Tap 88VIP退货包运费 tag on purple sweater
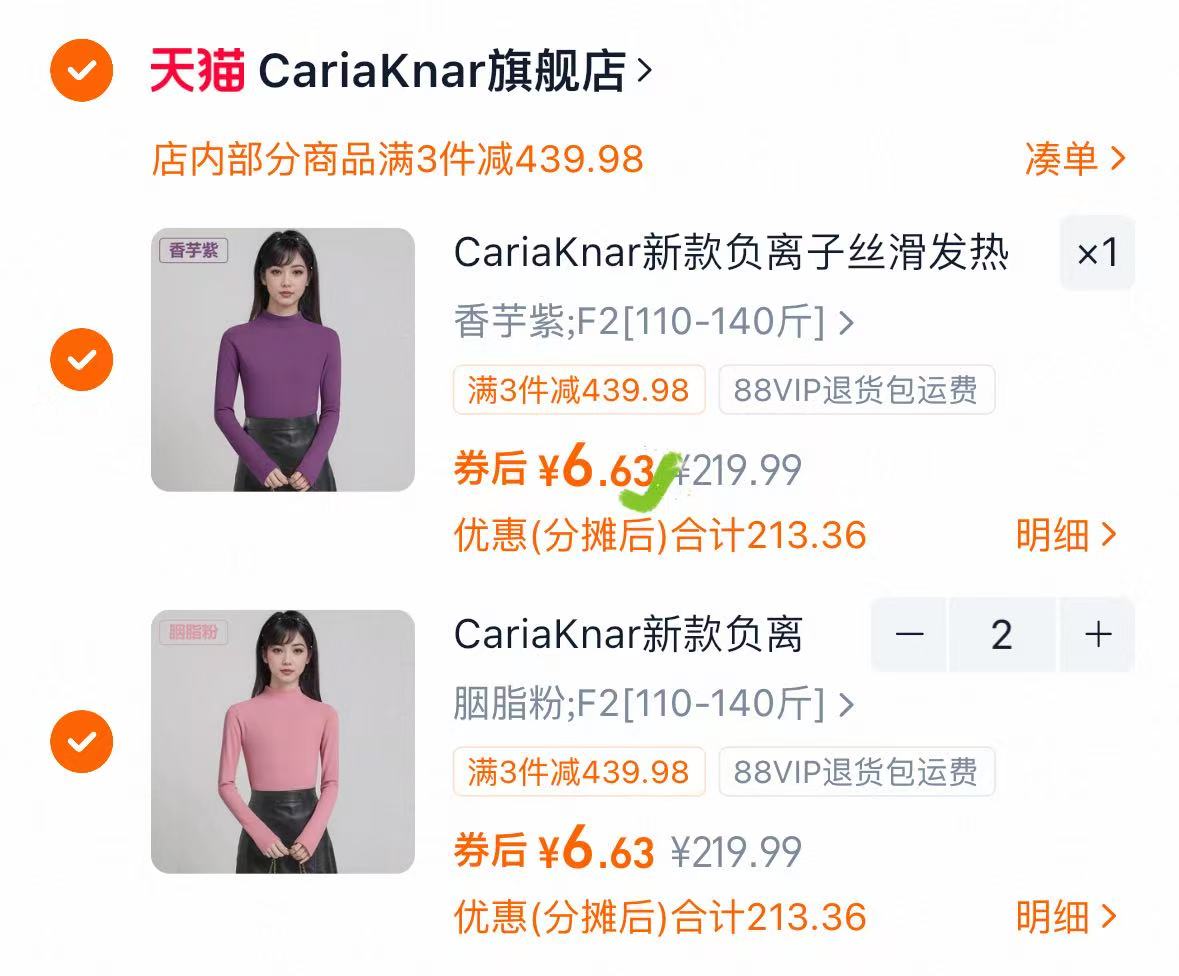Viewport: 1179px width, 976px height. coord(856,389)
